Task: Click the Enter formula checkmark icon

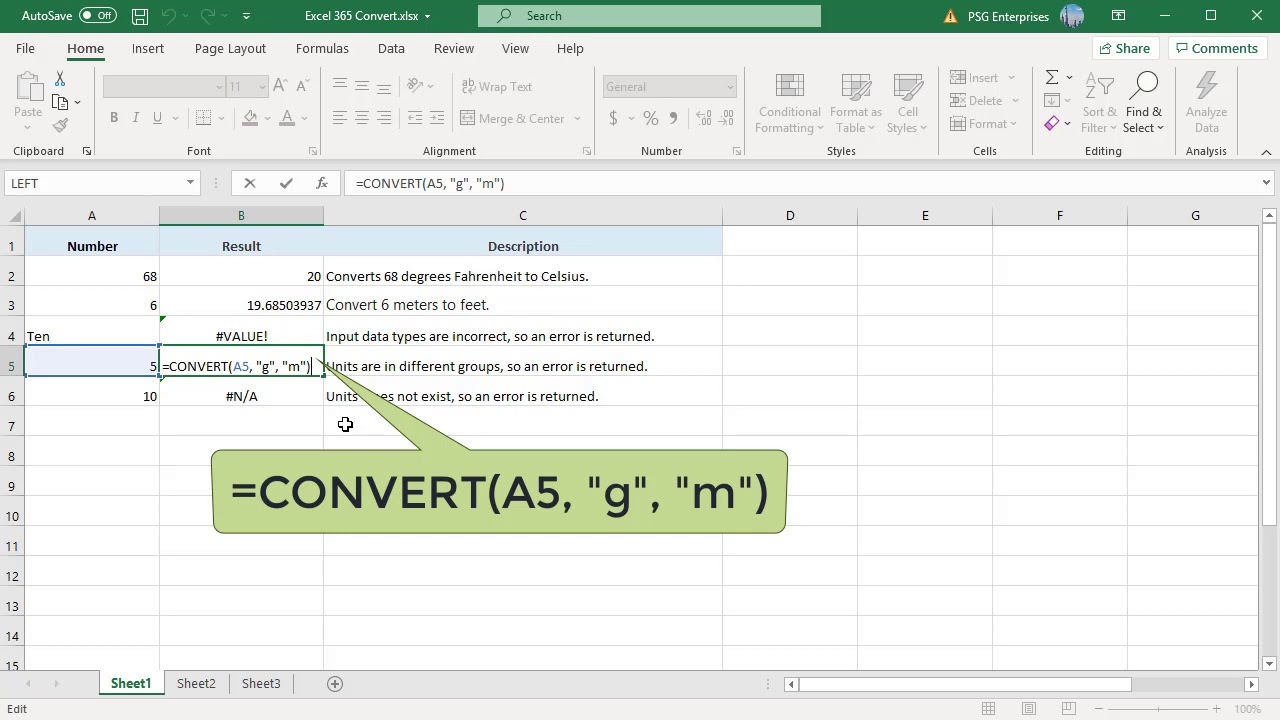Action: click(x=286, y=183)
